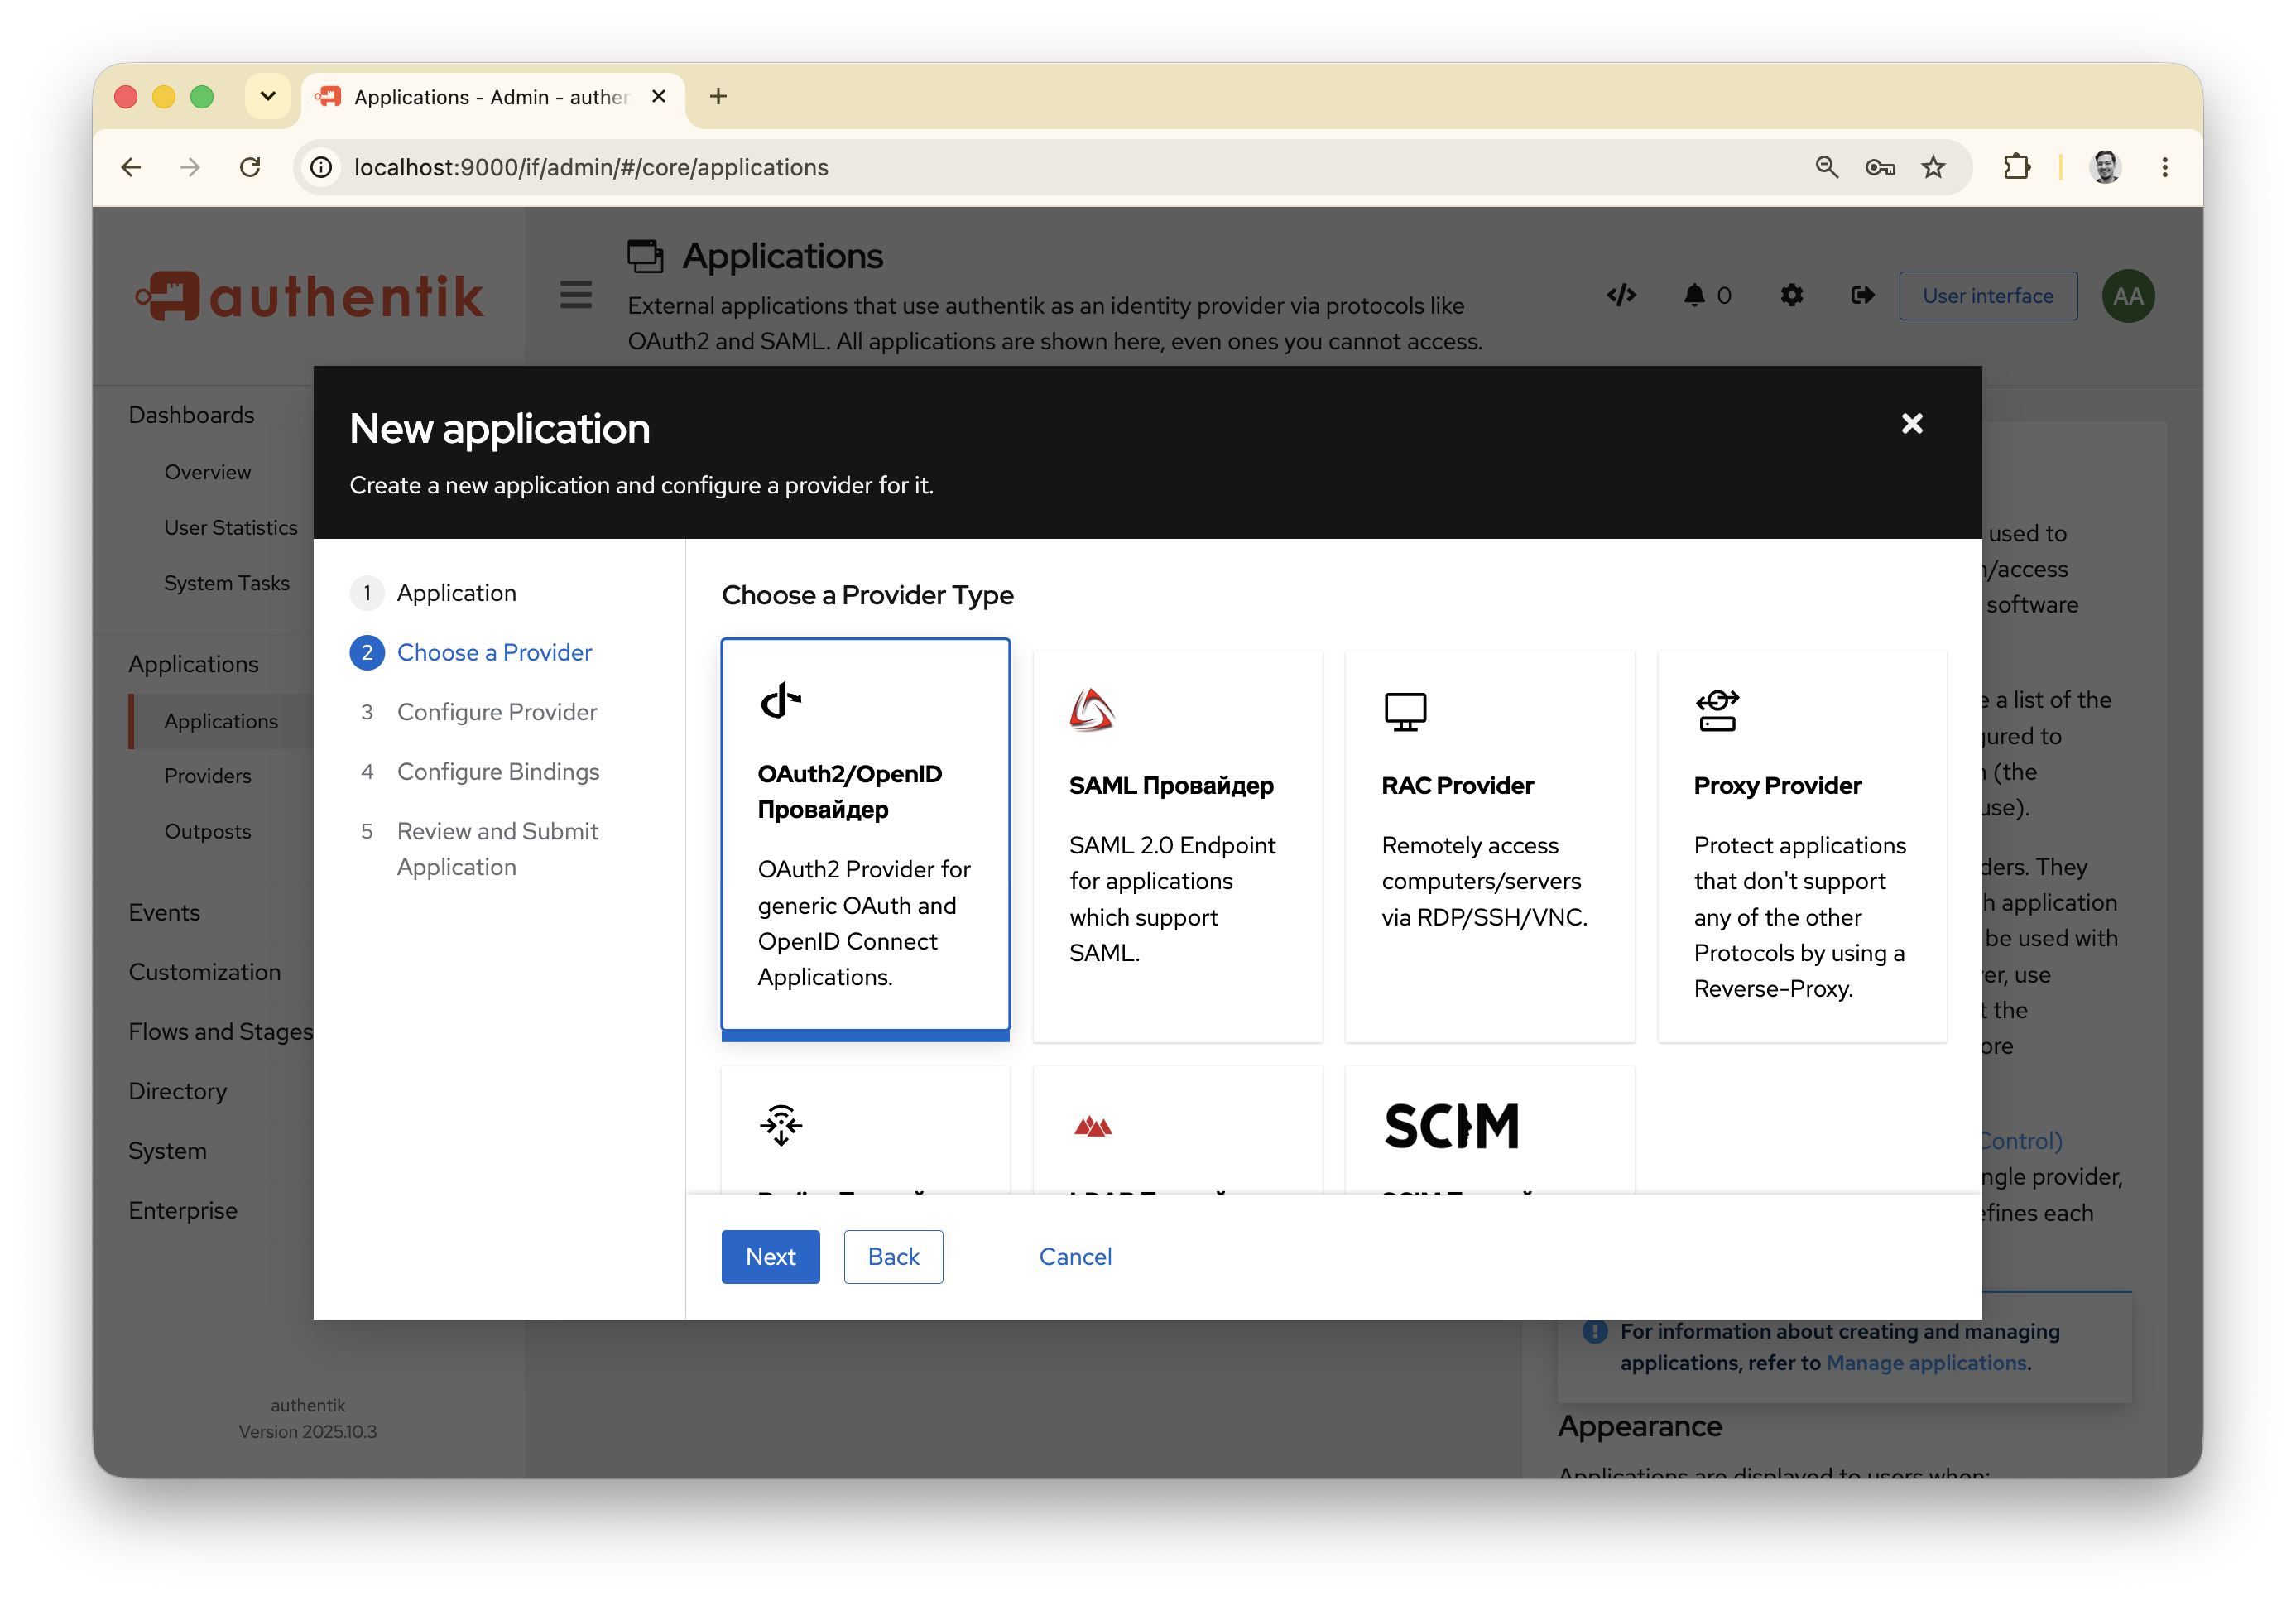The width and height of the screenshot is (2296, 1601).
Task: Expand the Dashboards sidebar section
Action: [x=191, y=415]
